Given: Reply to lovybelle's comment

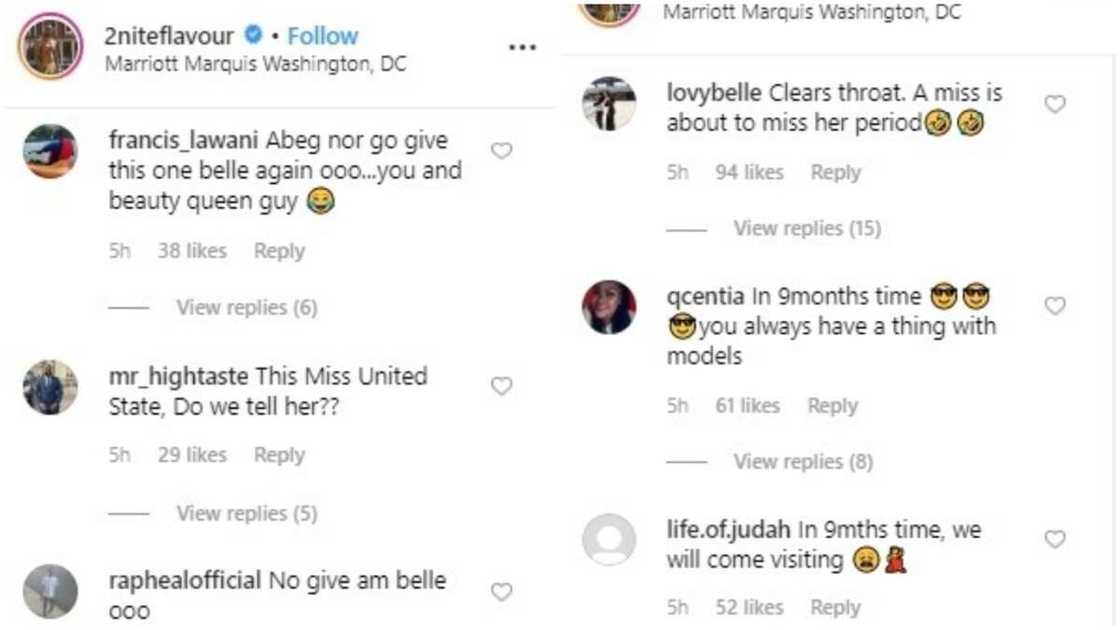Looking at the screenshot, I should point(837,171).
